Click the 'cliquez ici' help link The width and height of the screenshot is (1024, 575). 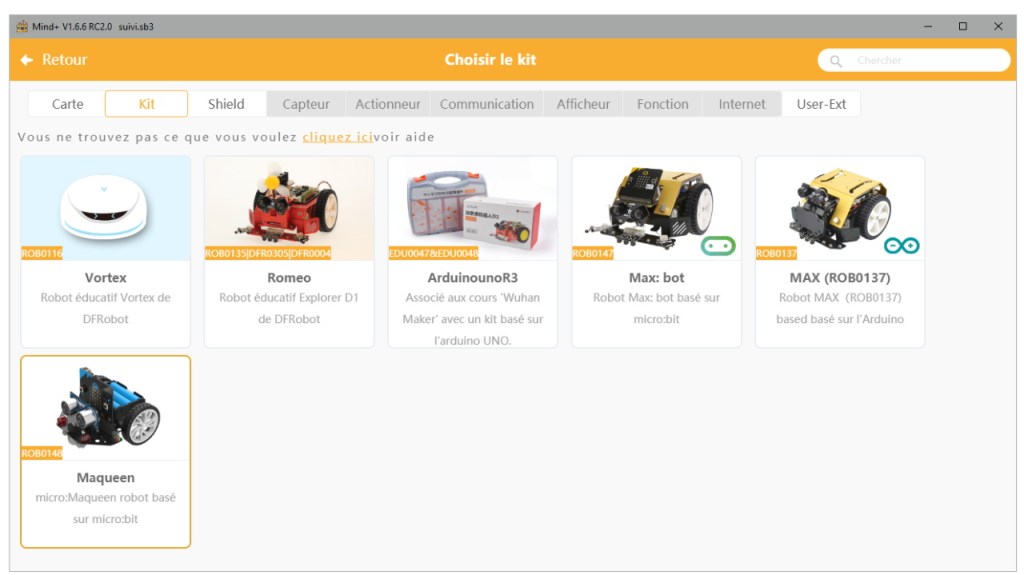coord(337,137)
